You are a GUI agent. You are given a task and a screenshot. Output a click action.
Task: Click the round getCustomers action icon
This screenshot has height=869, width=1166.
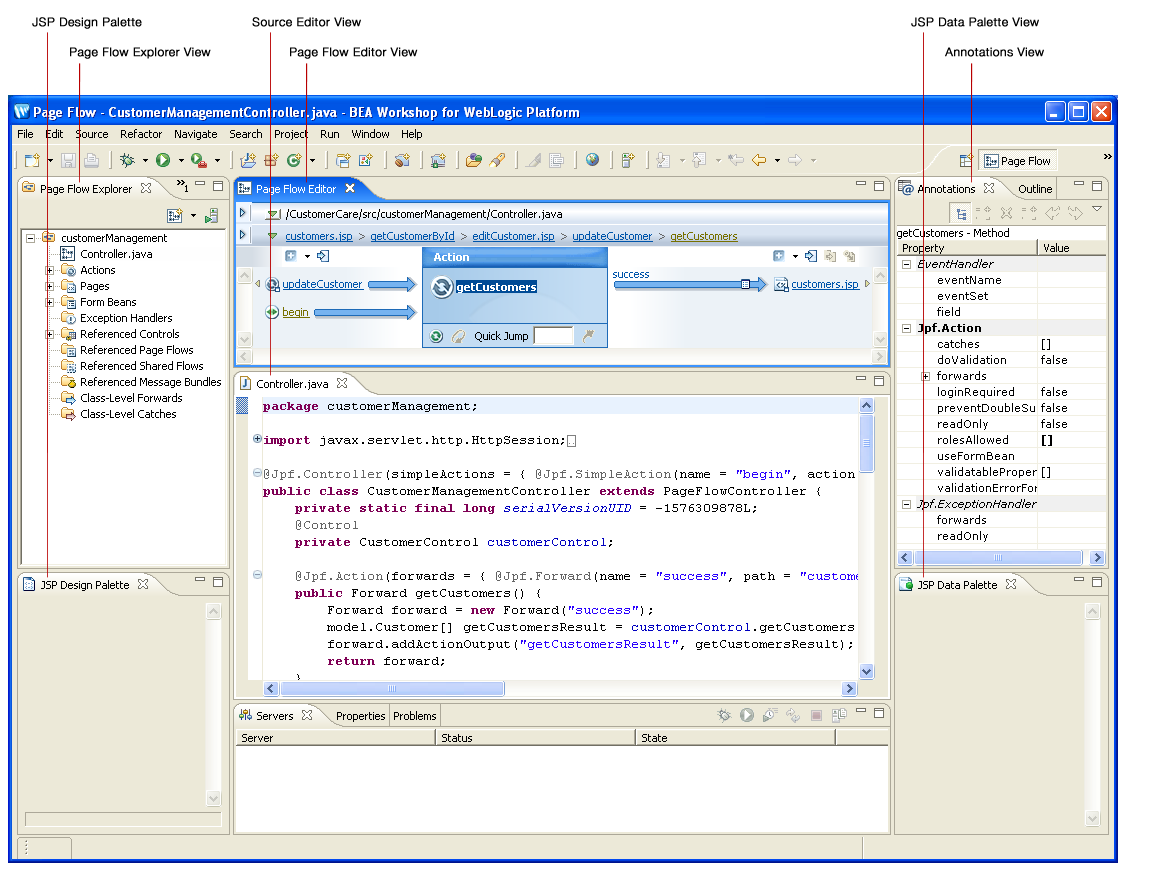(442, 287)
